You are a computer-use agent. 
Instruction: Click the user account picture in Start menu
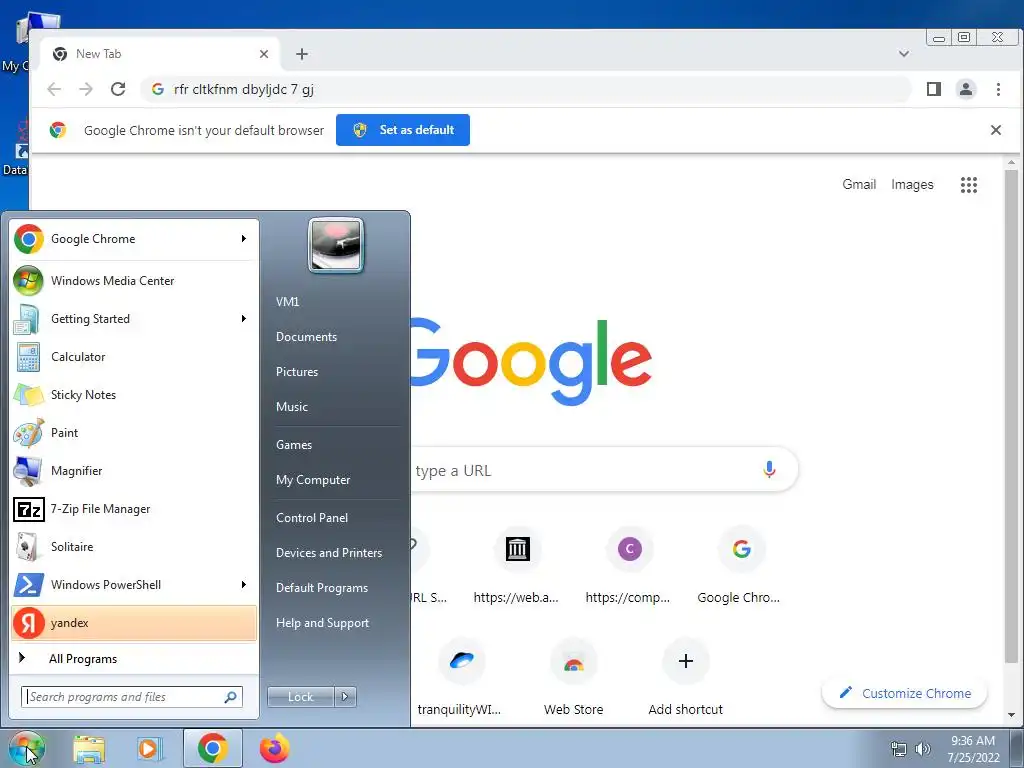336,245
